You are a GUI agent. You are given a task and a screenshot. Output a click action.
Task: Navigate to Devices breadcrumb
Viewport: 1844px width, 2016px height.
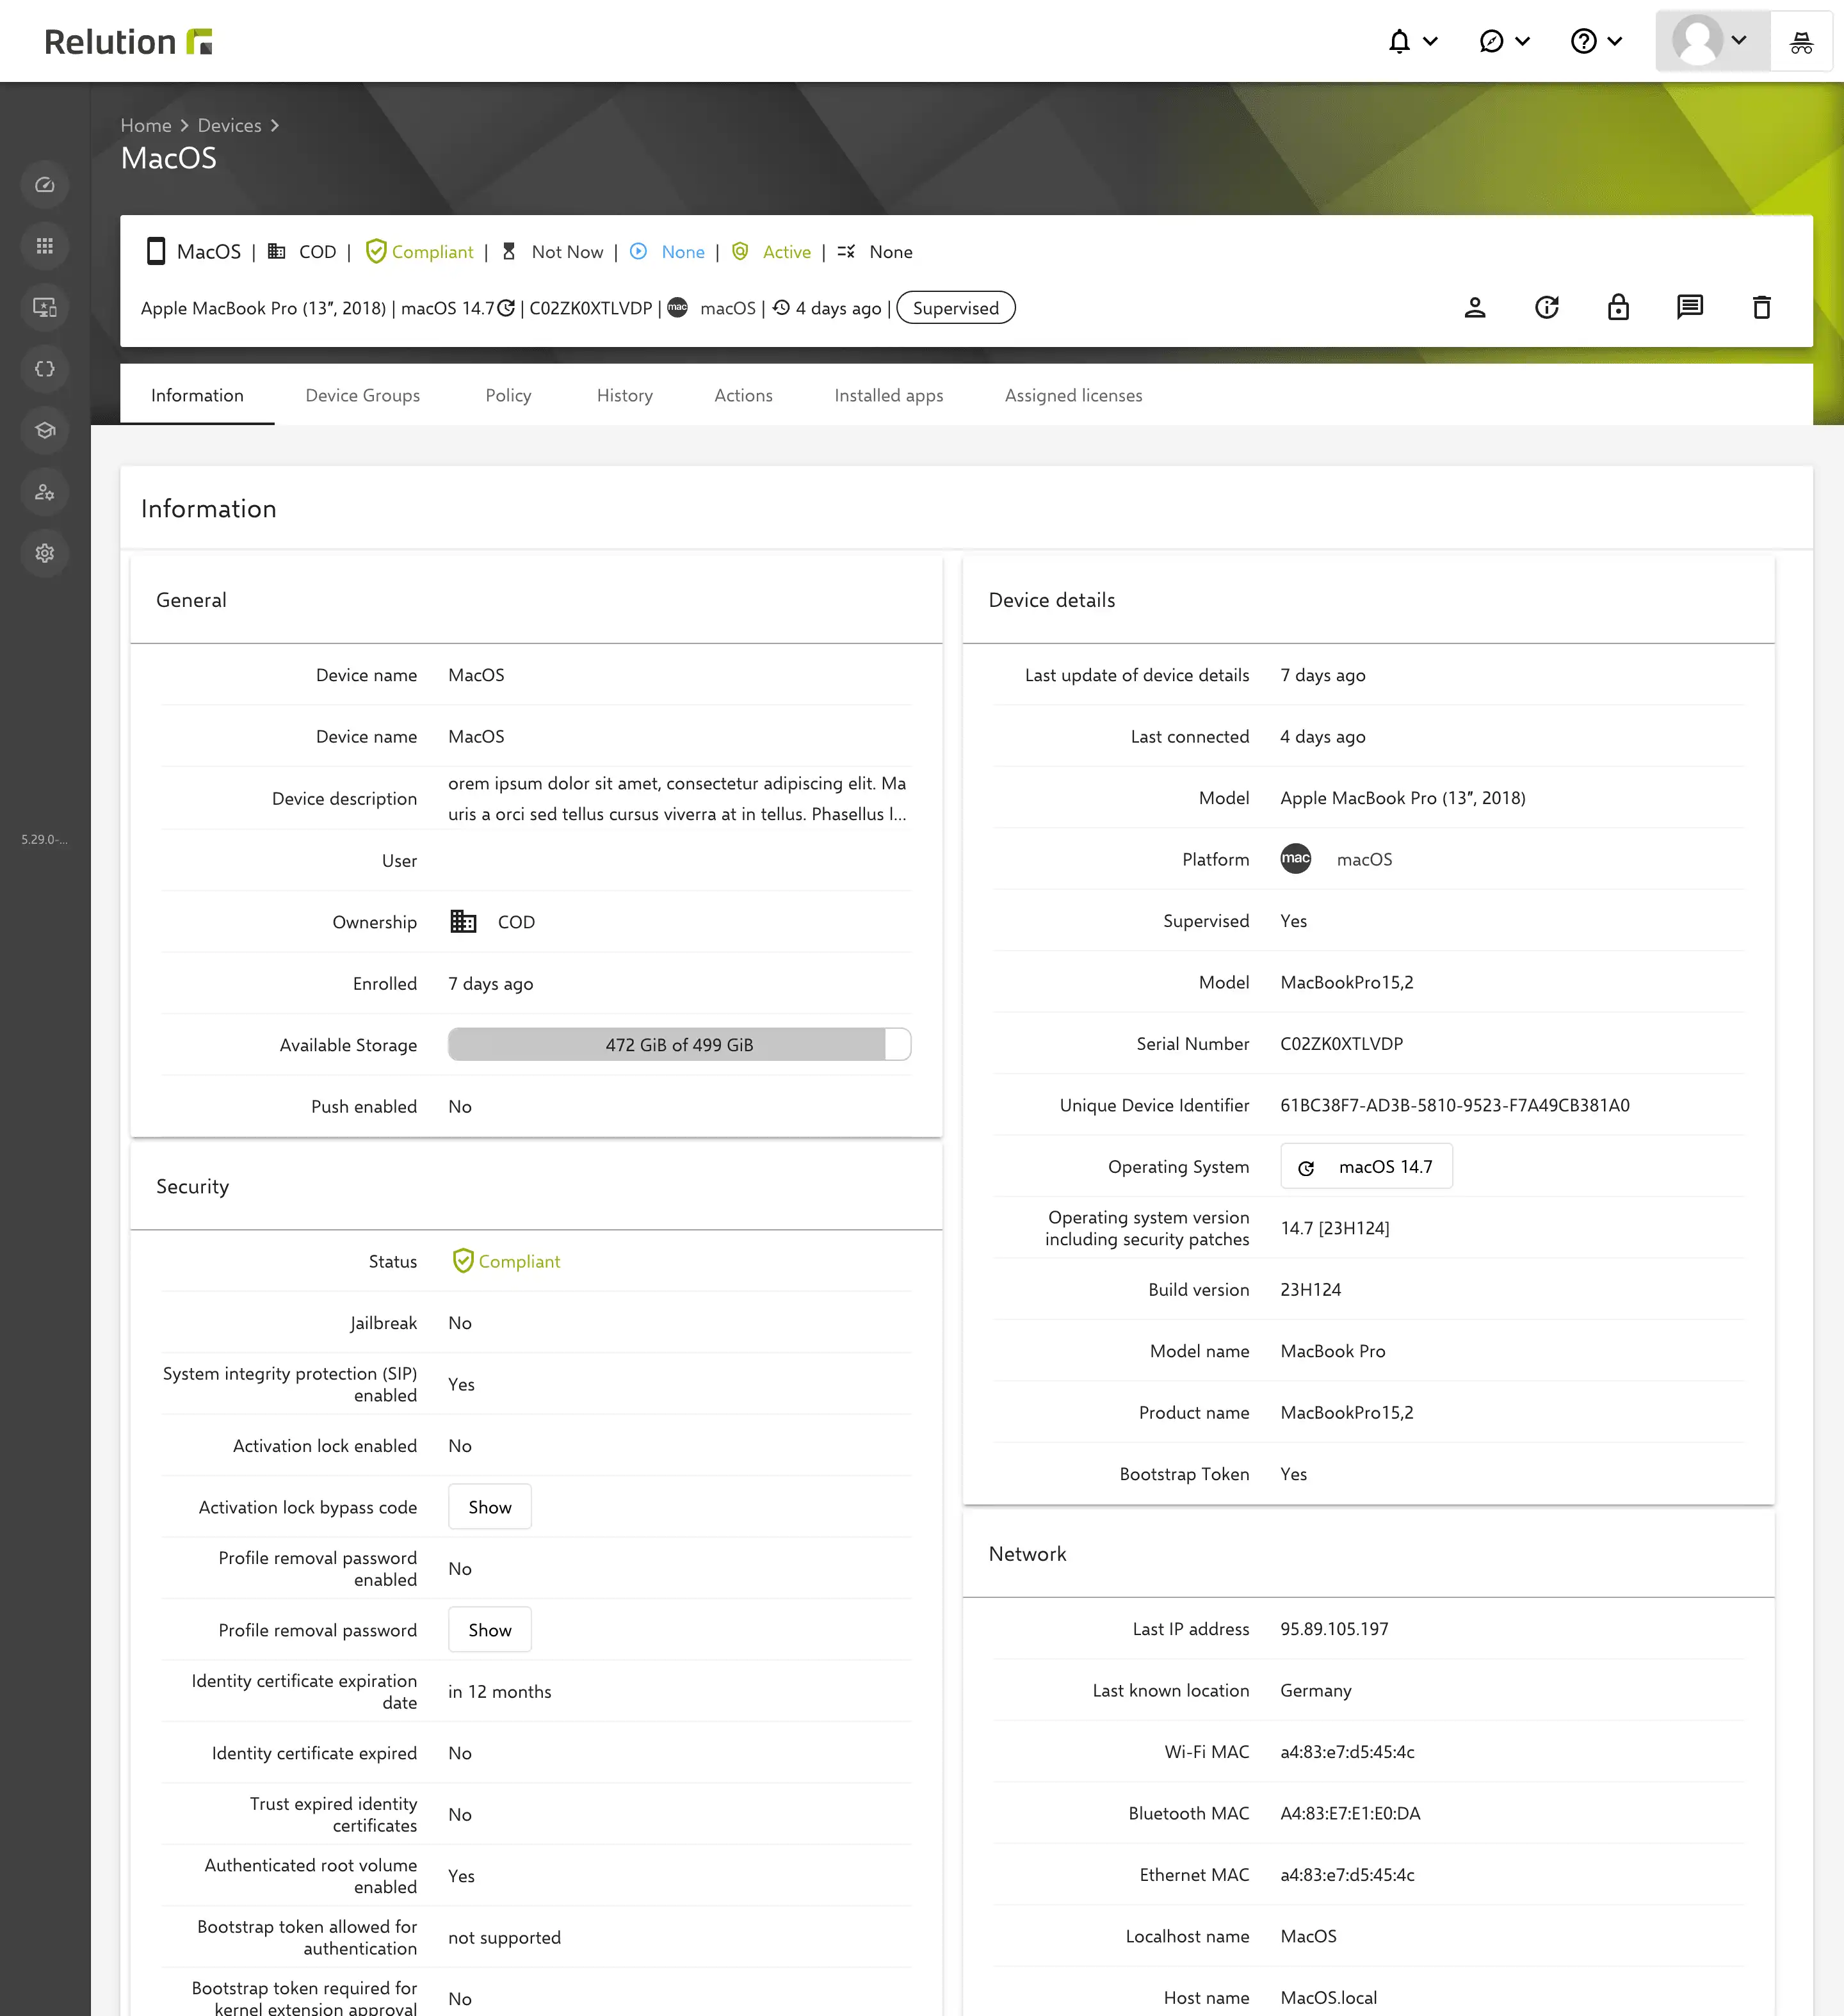229,125
